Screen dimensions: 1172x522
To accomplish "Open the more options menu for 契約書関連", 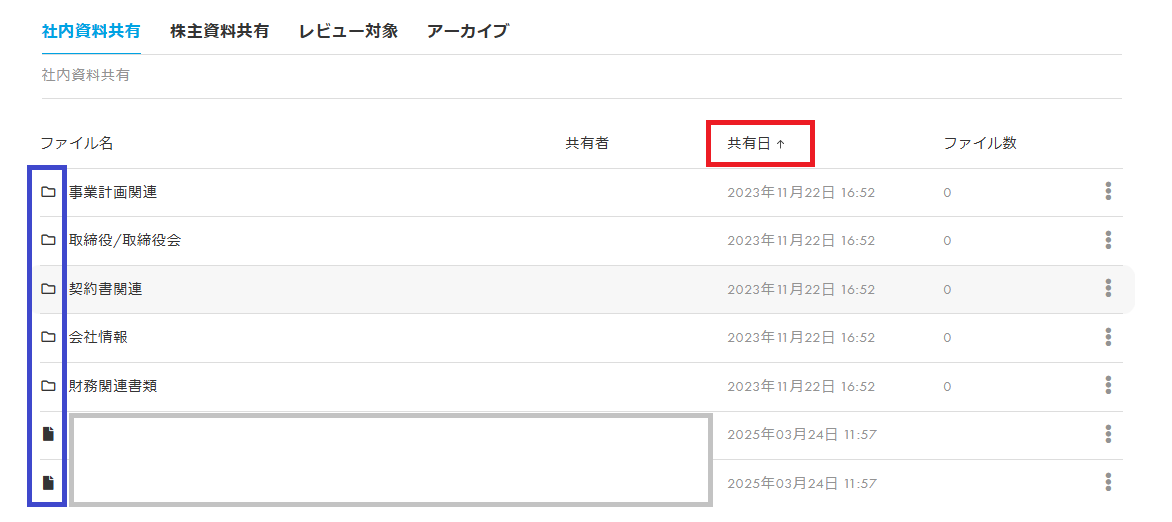I will pos(1108,289).
